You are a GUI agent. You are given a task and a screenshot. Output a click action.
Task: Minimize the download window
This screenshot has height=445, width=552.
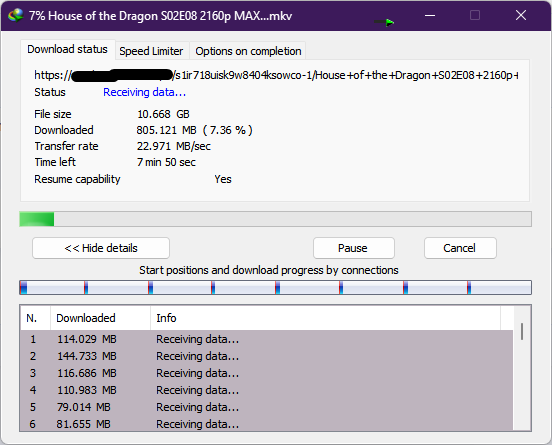tap(429, 15)
